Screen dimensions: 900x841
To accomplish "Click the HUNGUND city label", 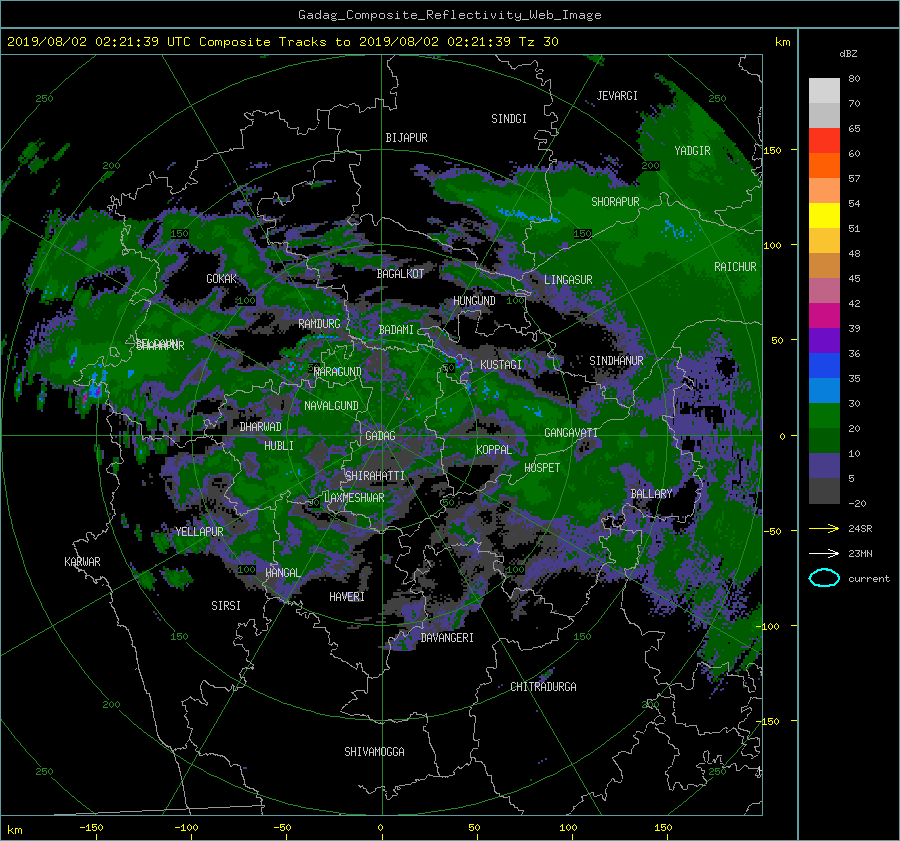I will [474, 301].
